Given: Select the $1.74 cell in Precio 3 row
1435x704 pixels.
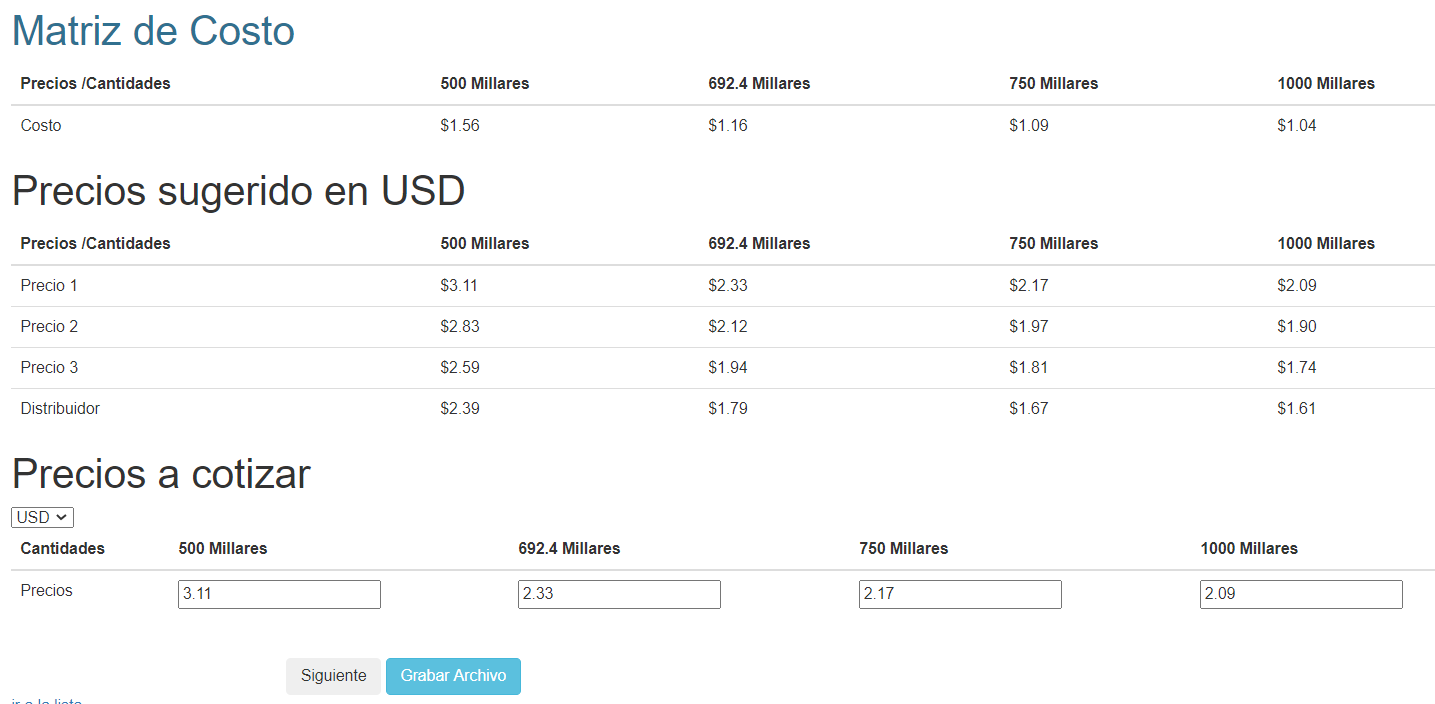Looking at the screenshot, I should (1296, 368).
